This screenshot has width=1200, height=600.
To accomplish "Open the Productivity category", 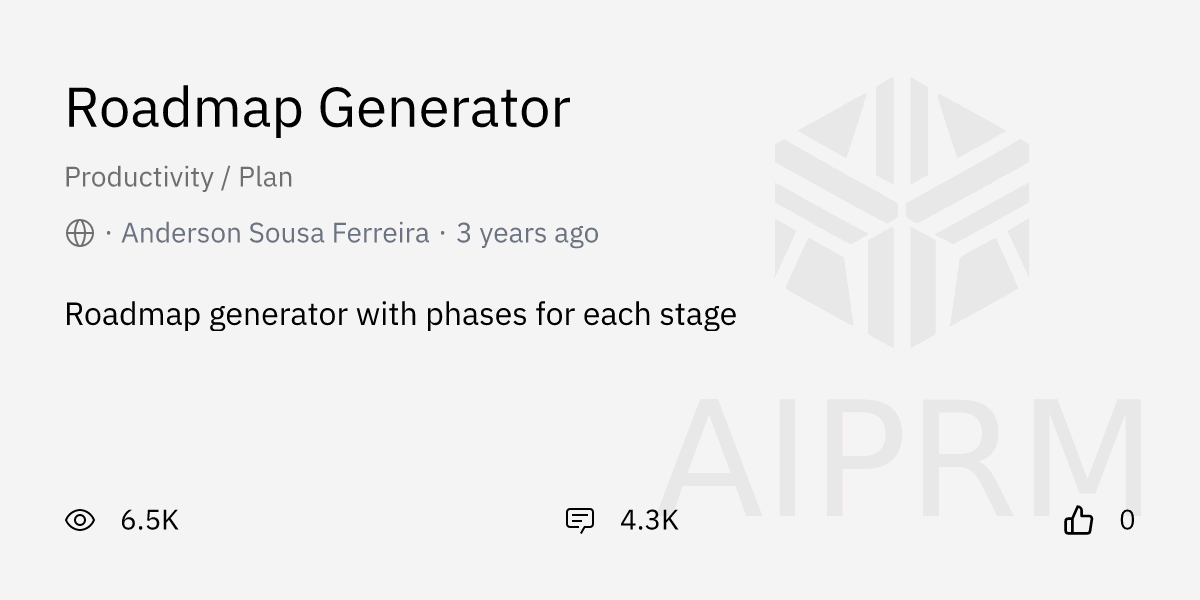I will tap(139, 178).
